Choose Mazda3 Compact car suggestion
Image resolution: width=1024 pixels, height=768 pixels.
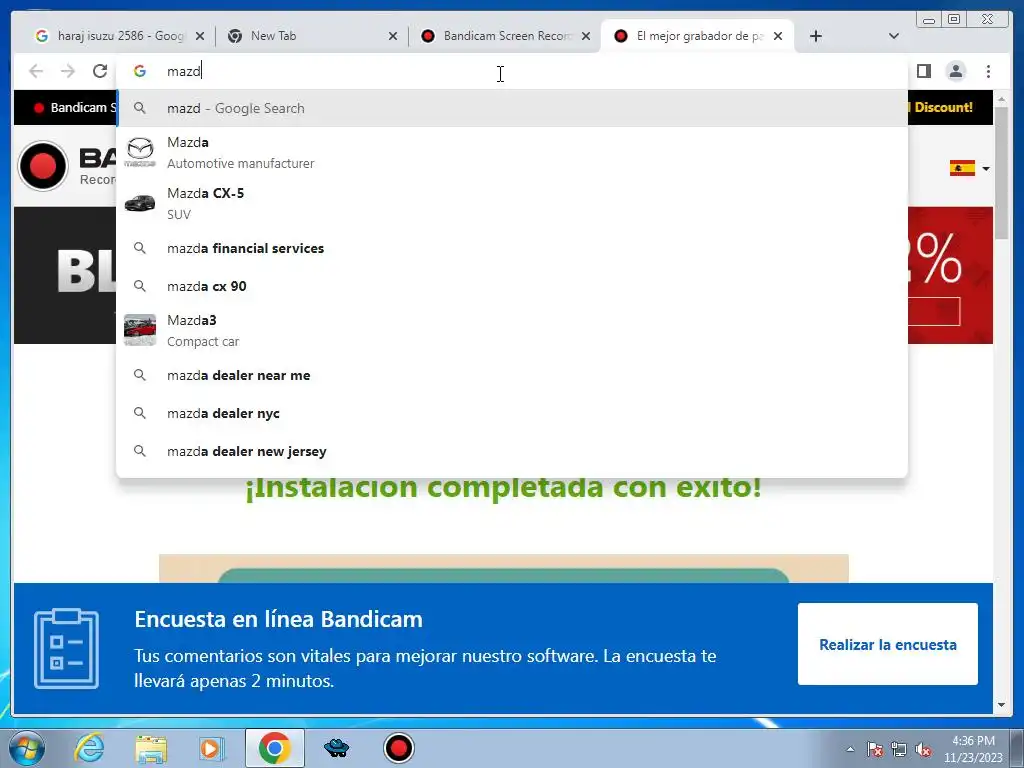(511, 330)
